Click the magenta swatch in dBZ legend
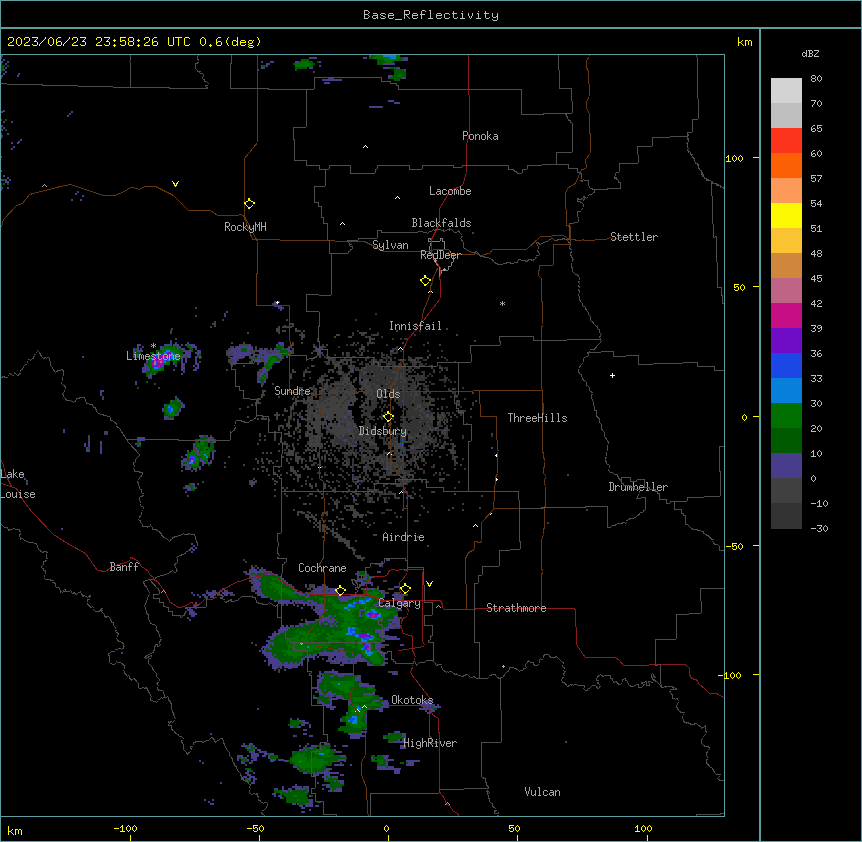 tap(786, 315)
